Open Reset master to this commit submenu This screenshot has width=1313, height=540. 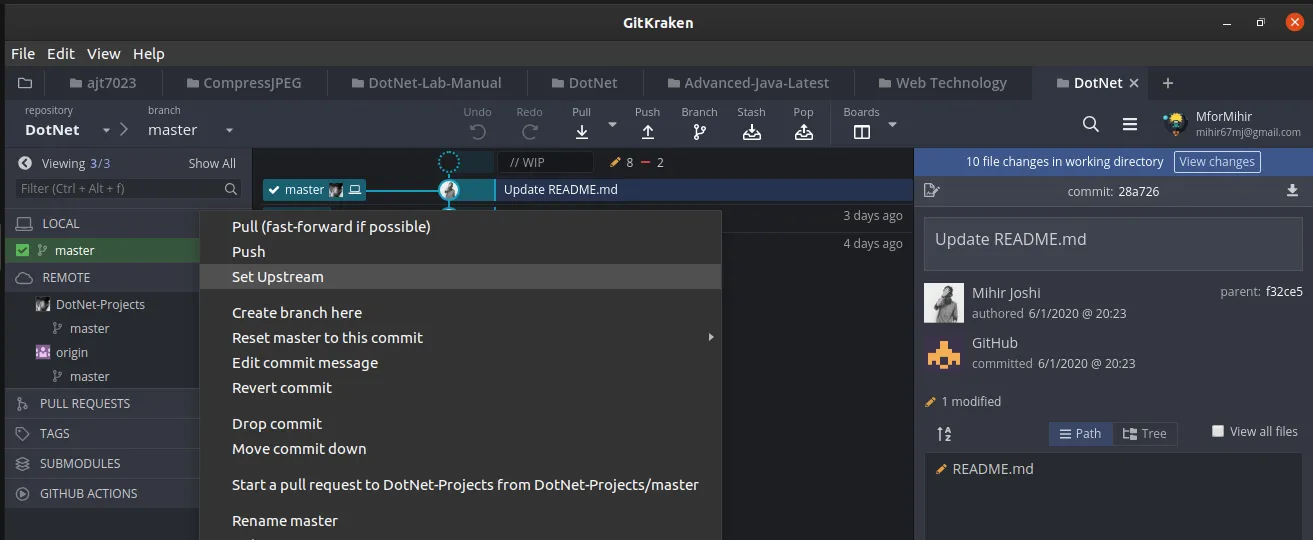(x=460, y=338)
